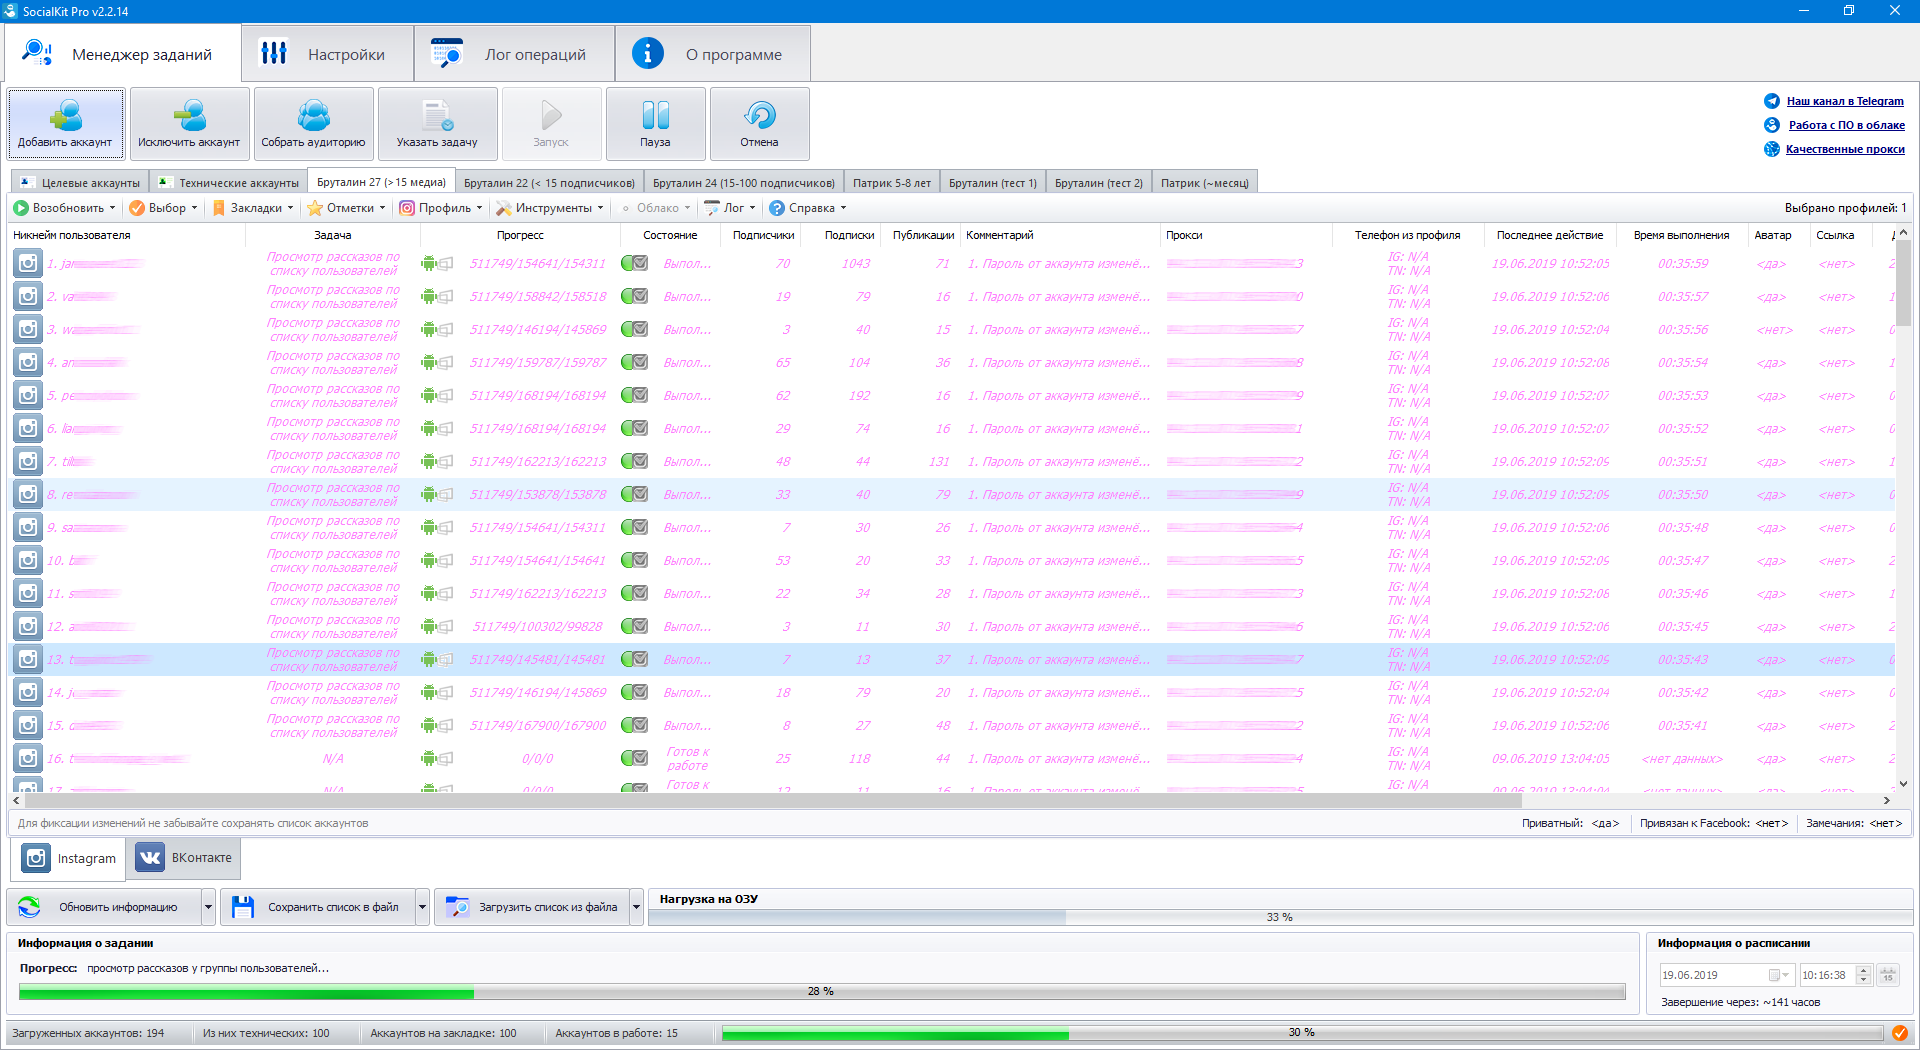Switch to the Настройки tab
The image size is (1920, 1050).
[327, 54]
